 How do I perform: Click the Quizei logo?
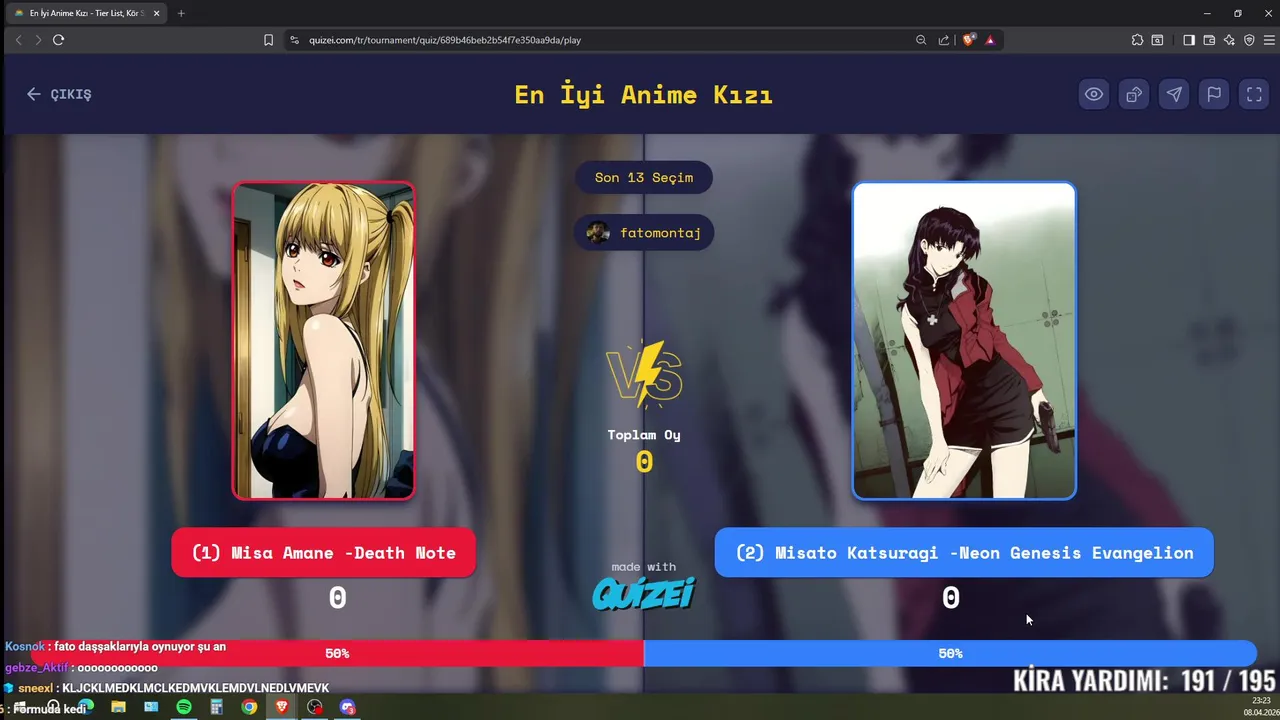[x=644, y=594]
